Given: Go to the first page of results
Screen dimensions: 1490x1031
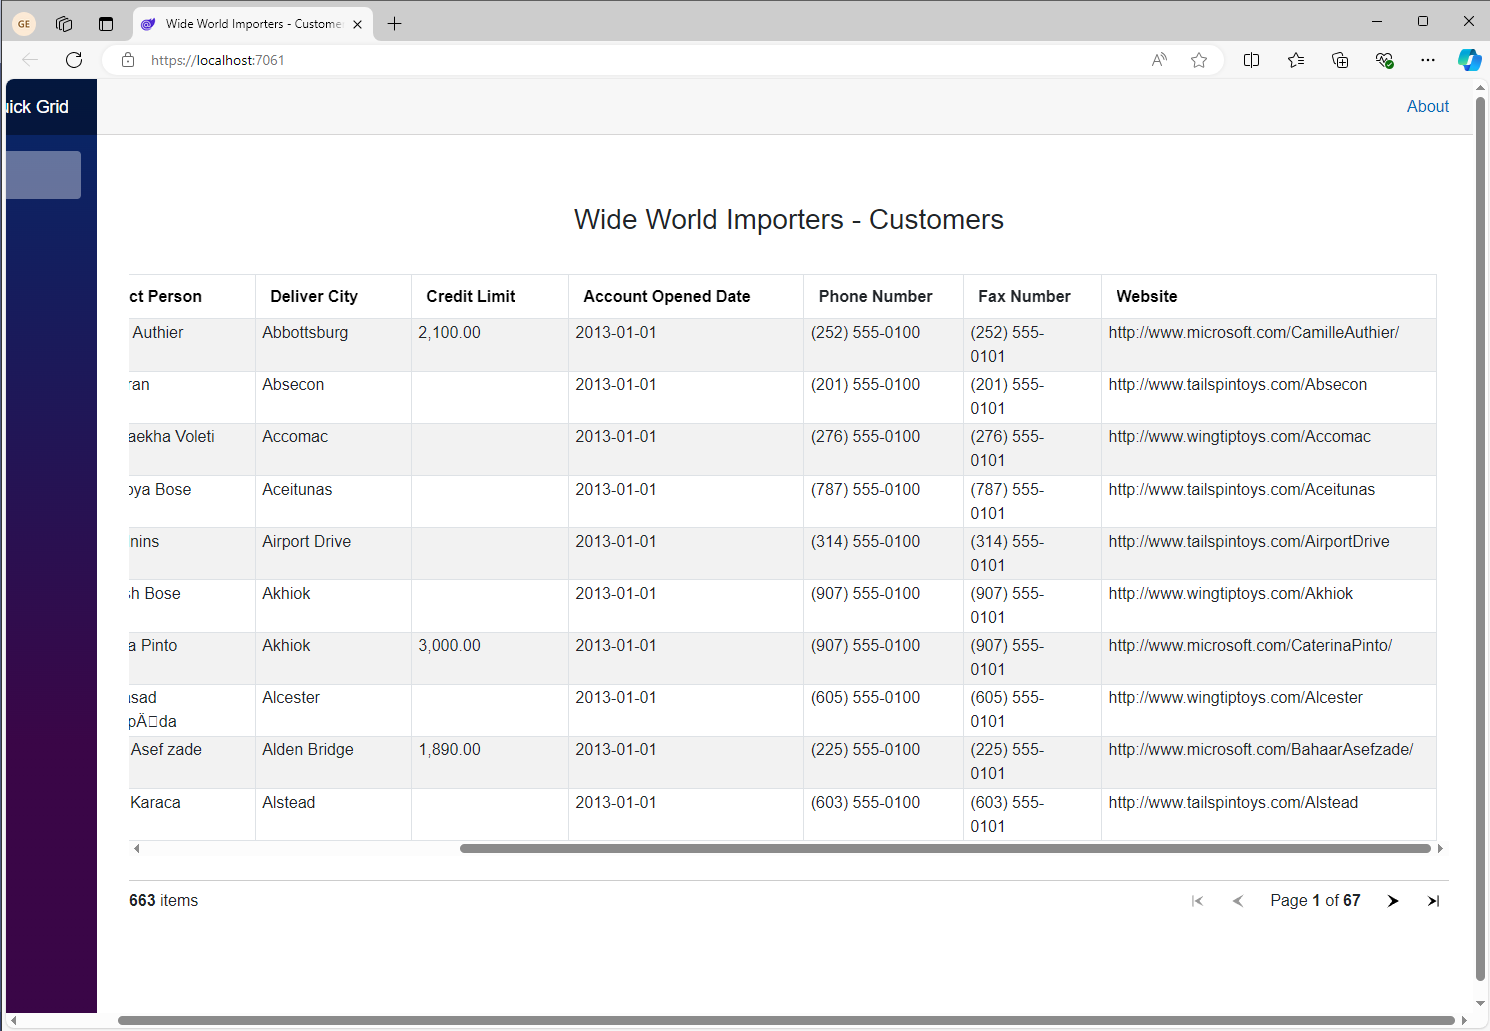Looking at the screenshot, I should tap(1197, 901).
